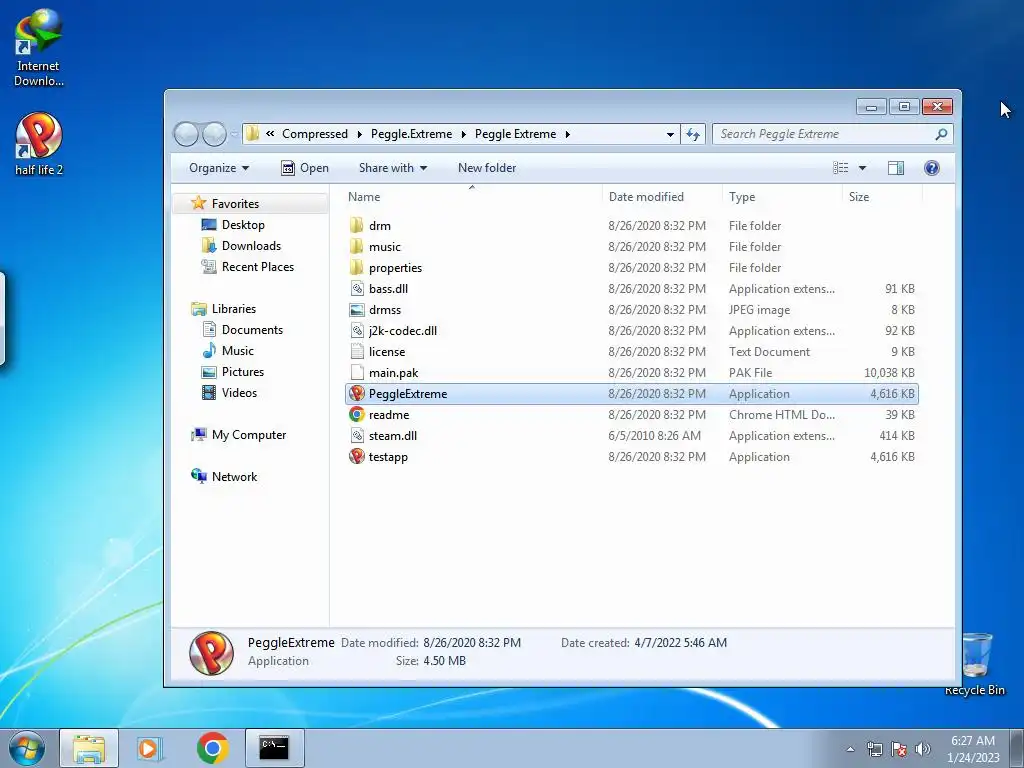
Task: Select the j2k-codec.dll file icon
Action: (357, 330)
